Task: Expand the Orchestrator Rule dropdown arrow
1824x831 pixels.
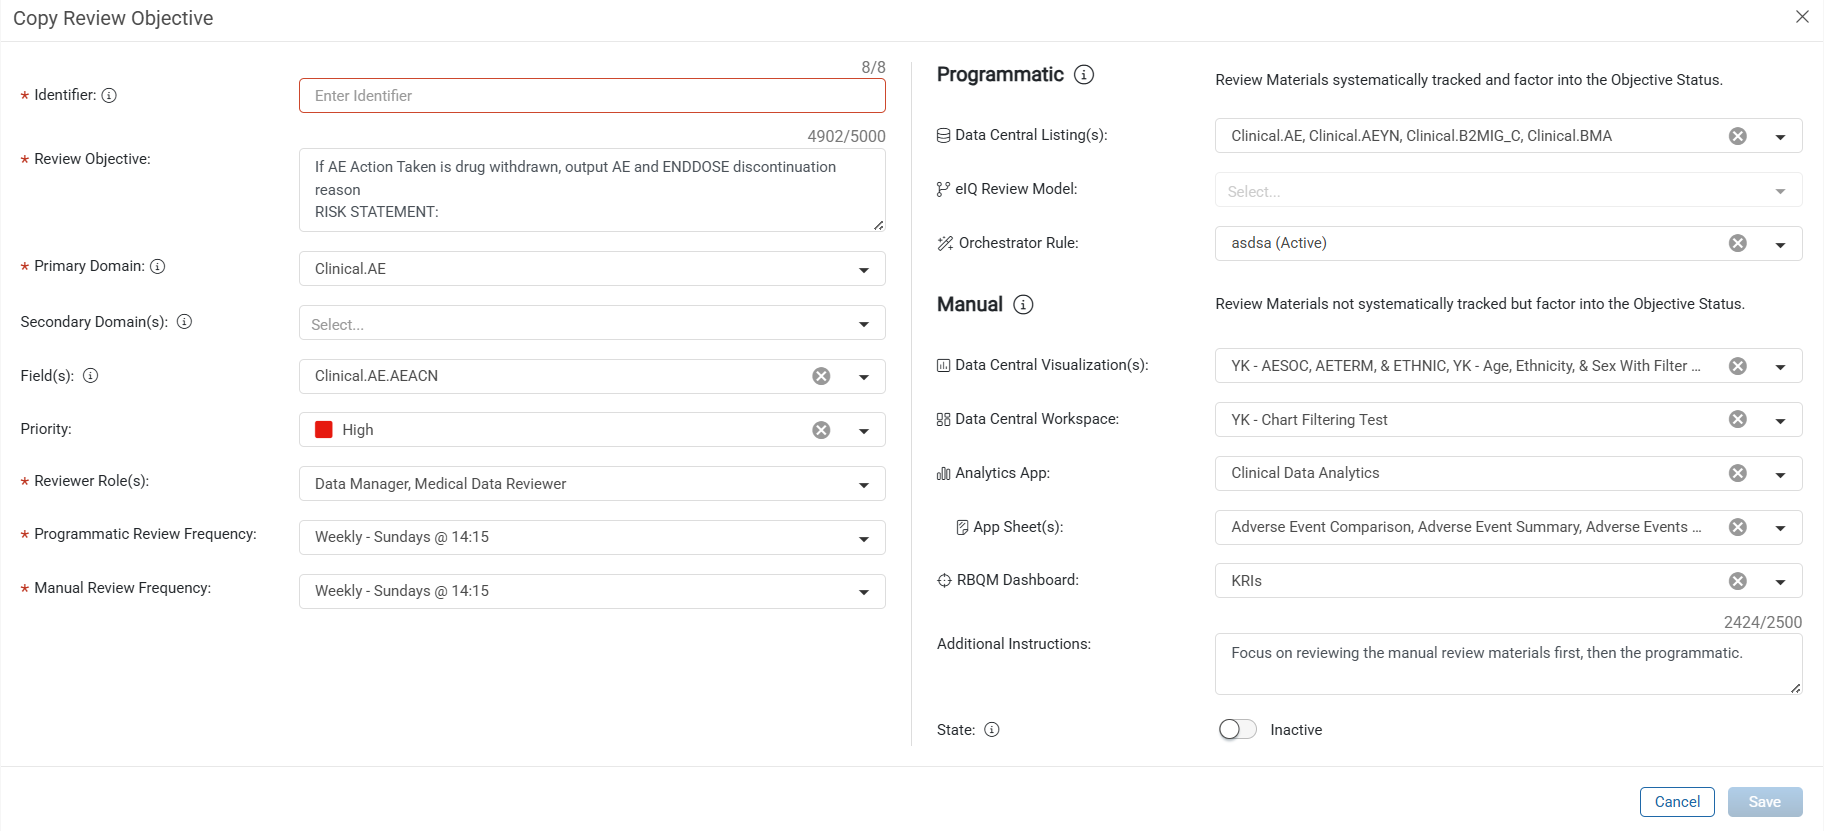Action: click(1780, 244)
